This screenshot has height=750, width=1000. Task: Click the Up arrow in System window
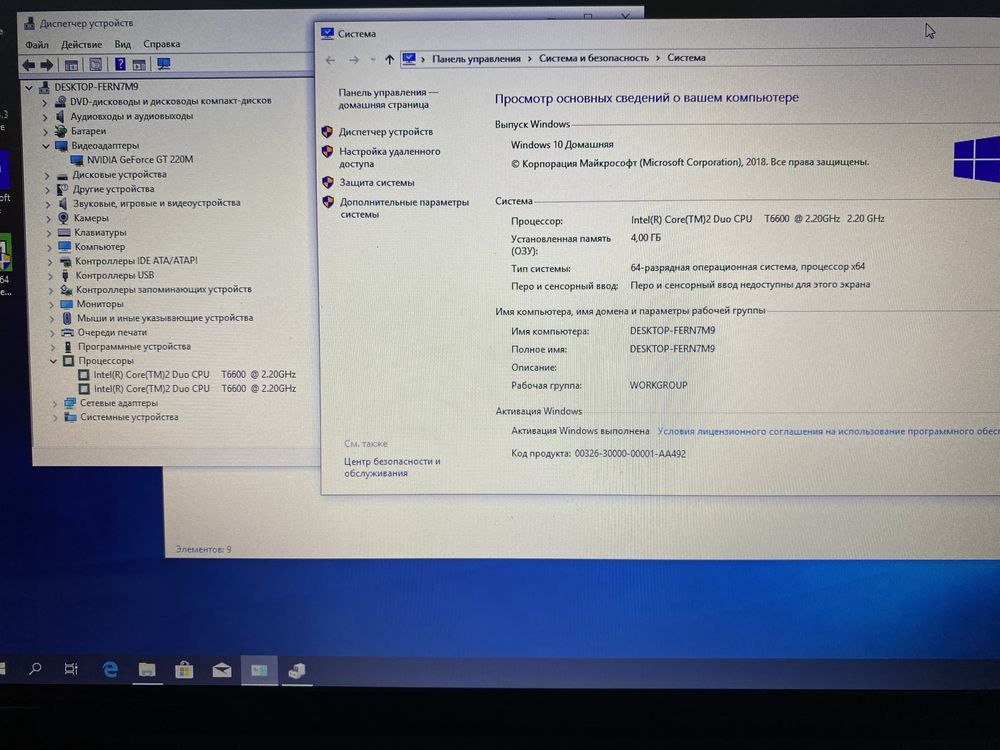[389, 59]
